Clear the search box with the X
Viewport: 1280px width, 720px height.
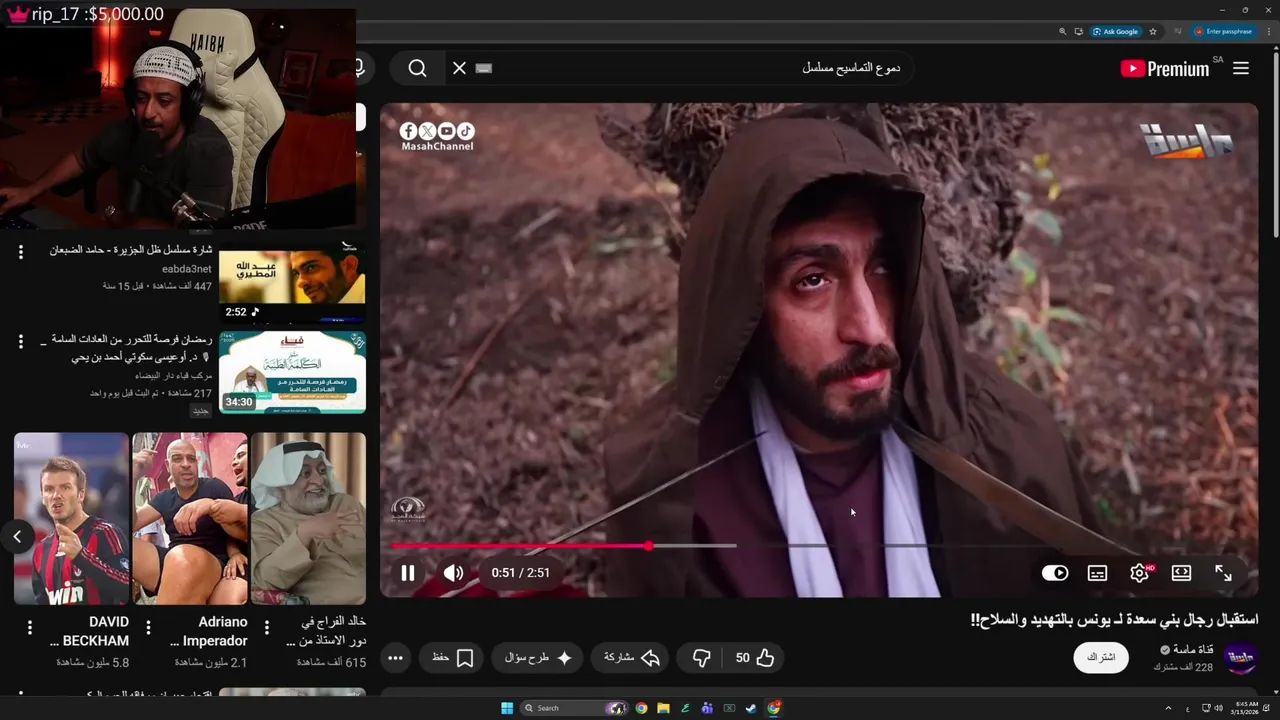[x=459, y=68]
